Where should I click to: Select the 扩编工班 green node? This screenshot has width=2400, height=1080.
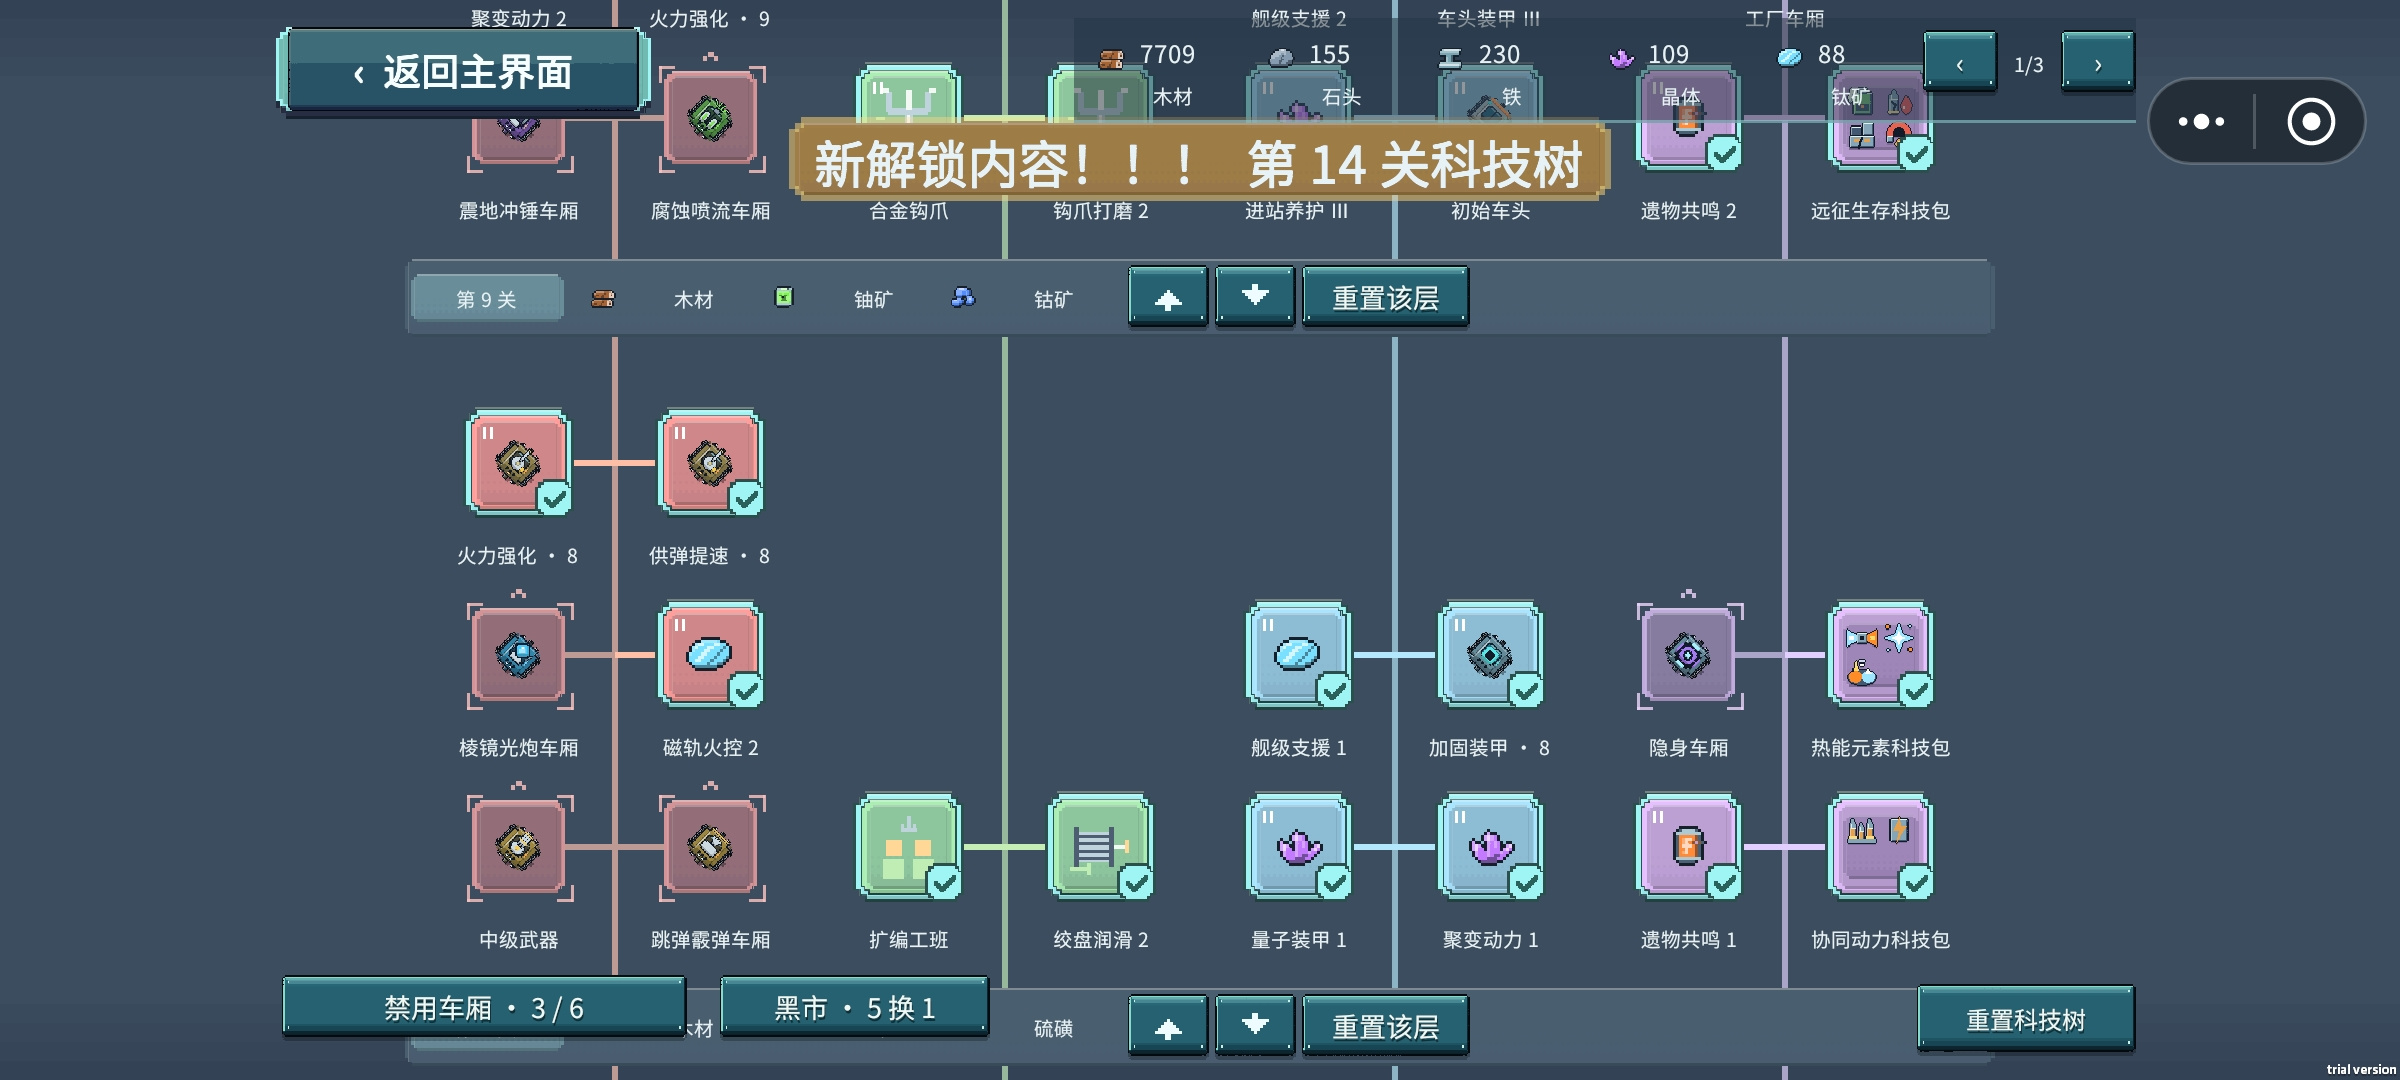(908, 847)
